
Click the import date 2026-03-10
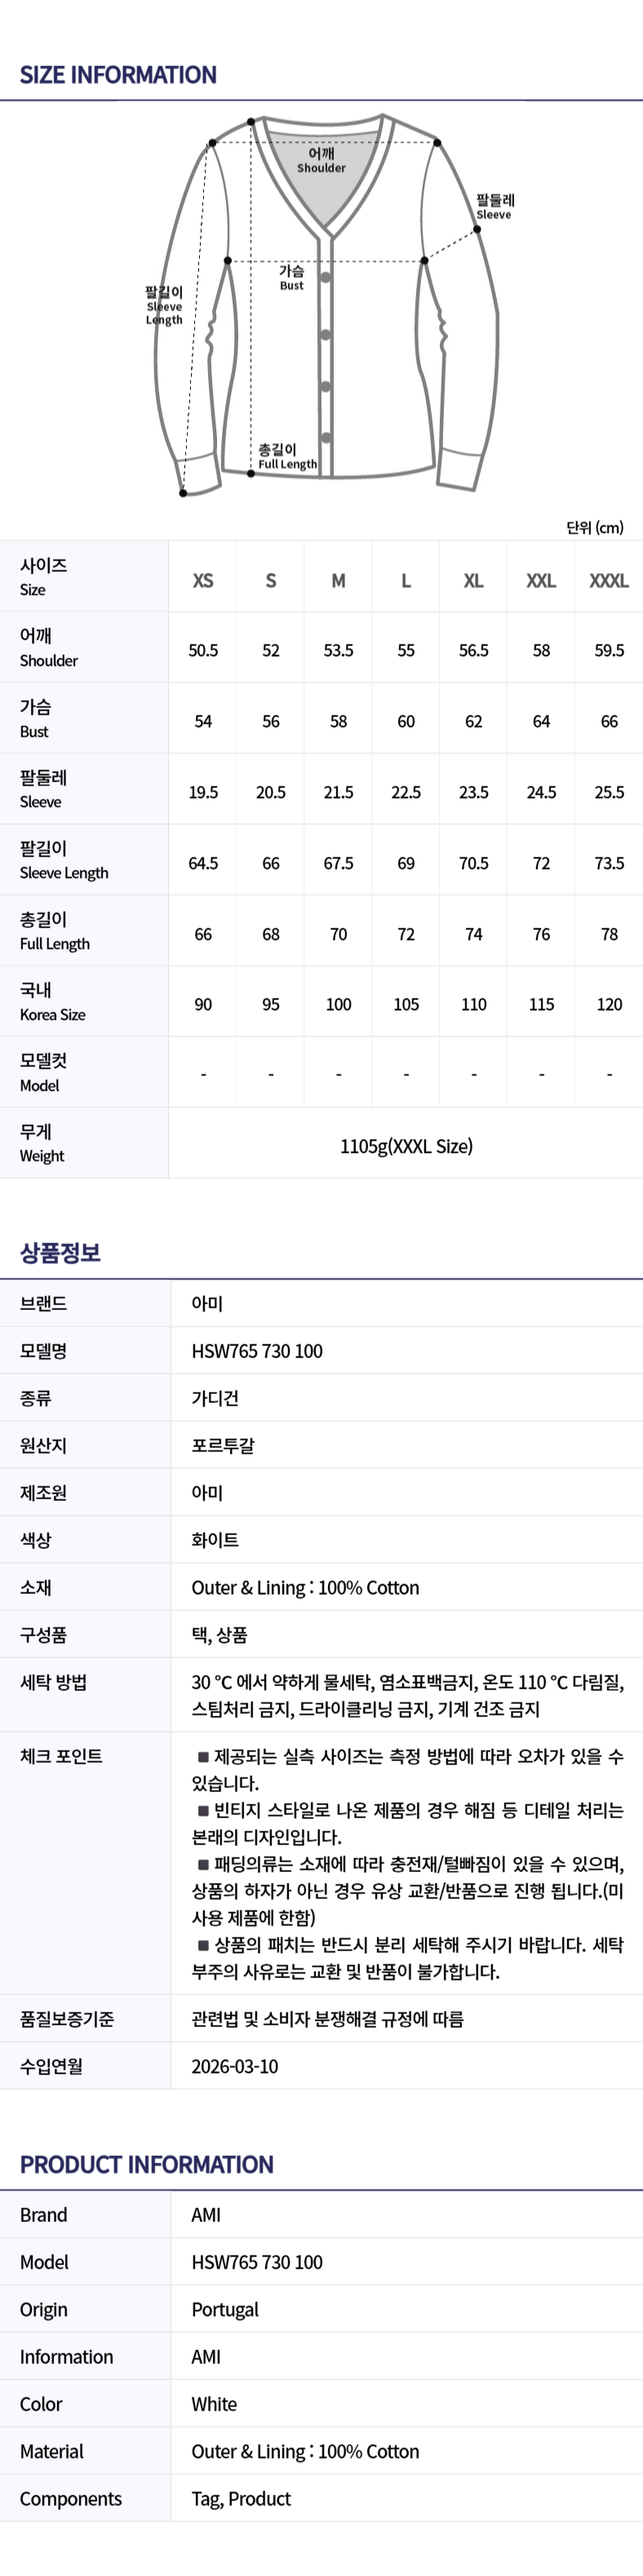coord(235,2067)
